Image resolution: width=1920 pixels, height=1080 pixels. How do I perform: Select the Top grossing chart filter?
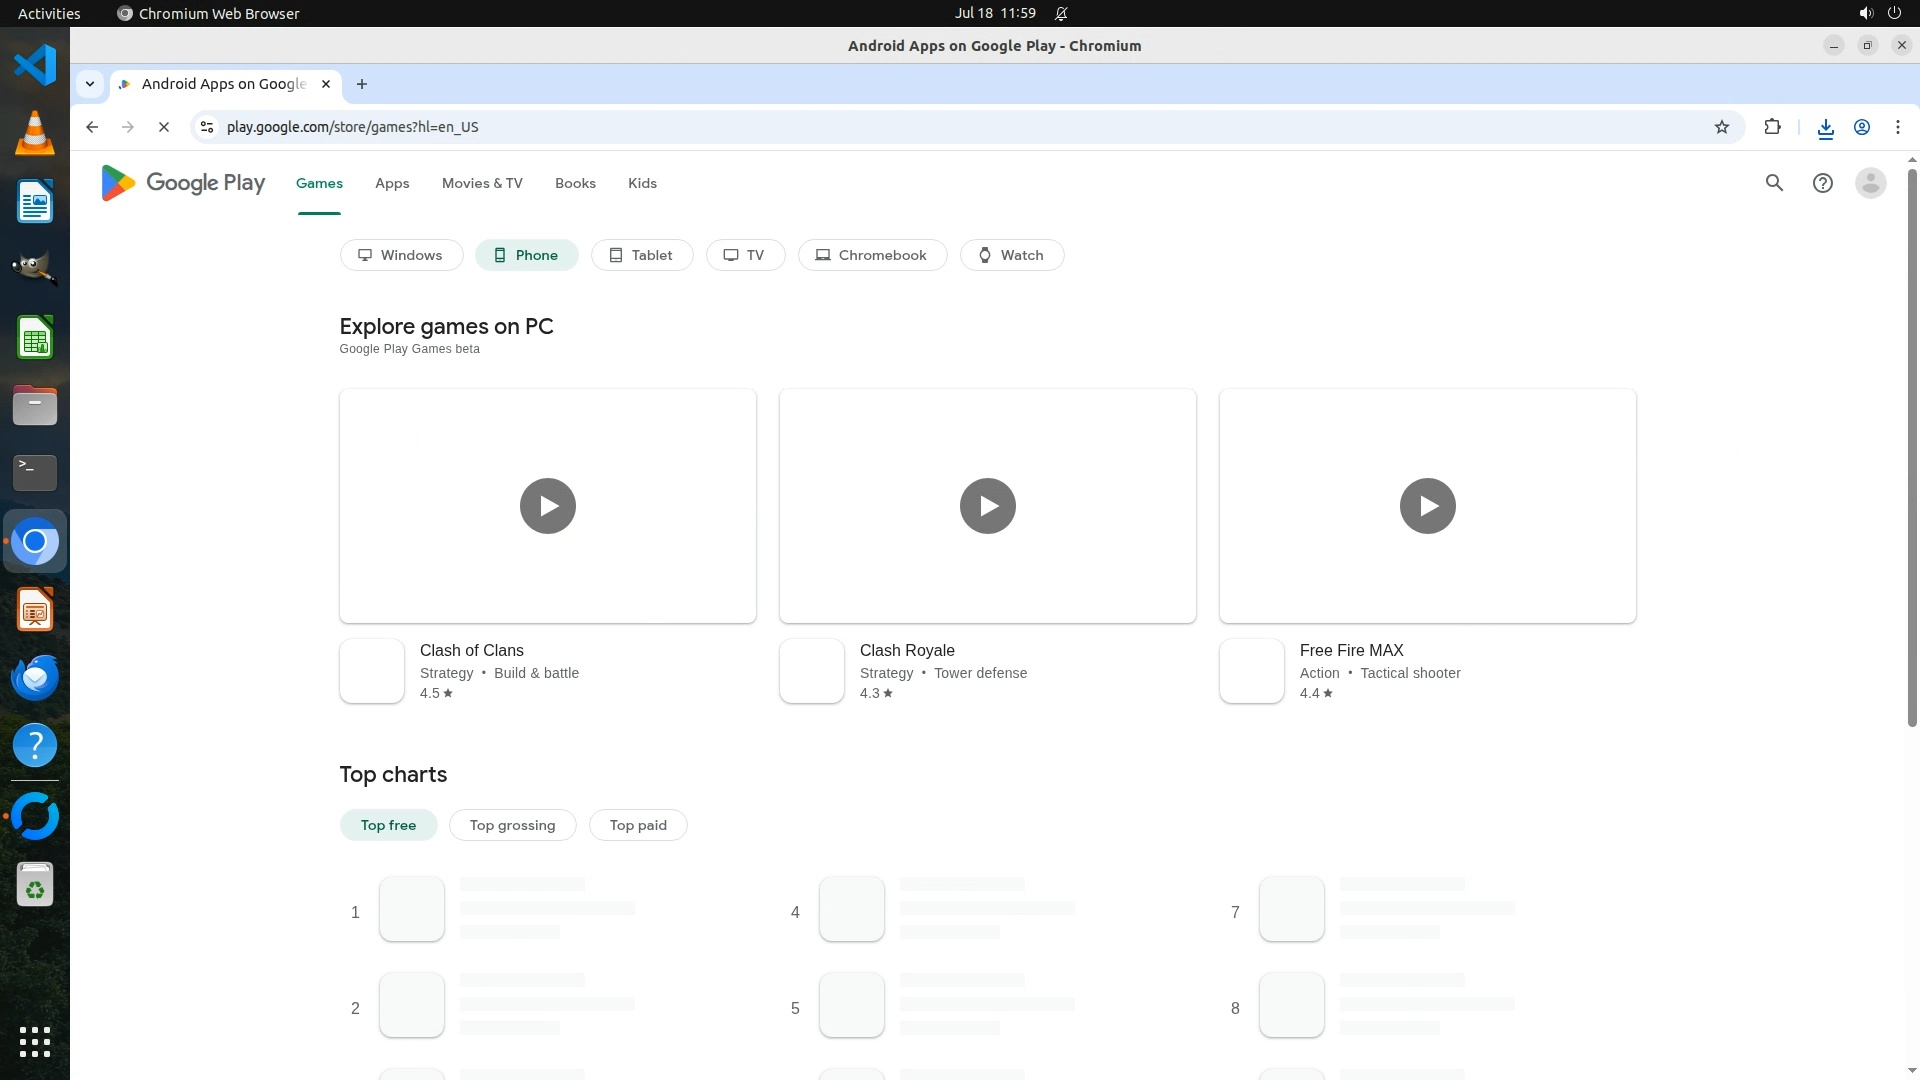[512, 825]
